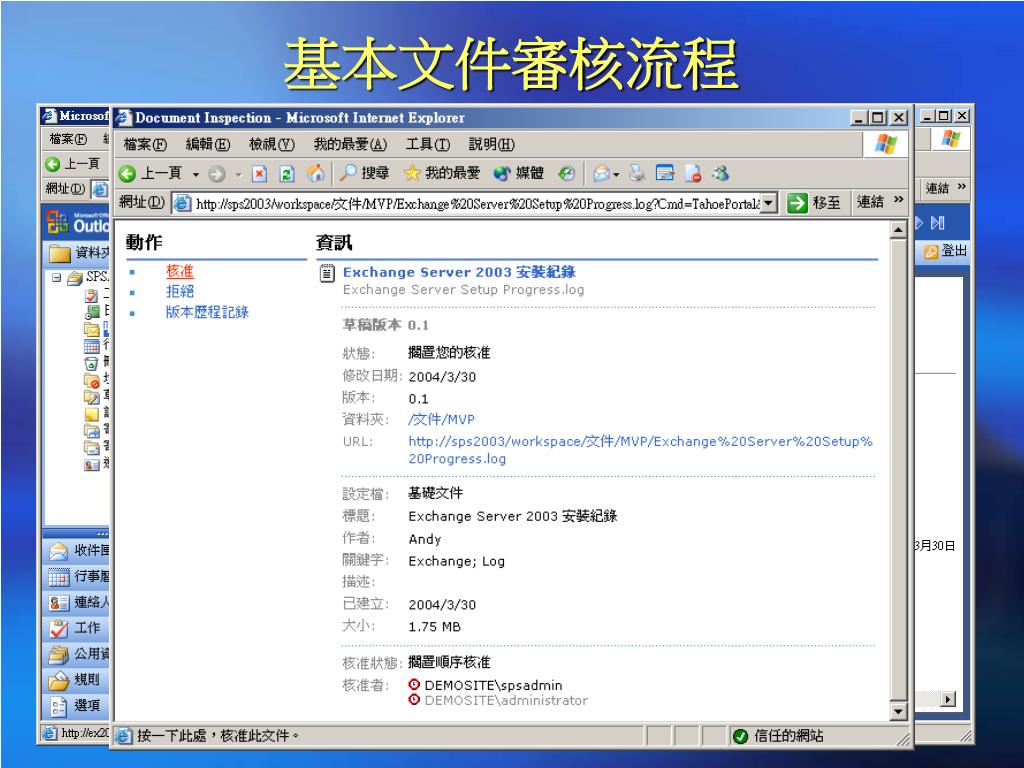Select the DEMOSITE\administrator approver text

506,700
